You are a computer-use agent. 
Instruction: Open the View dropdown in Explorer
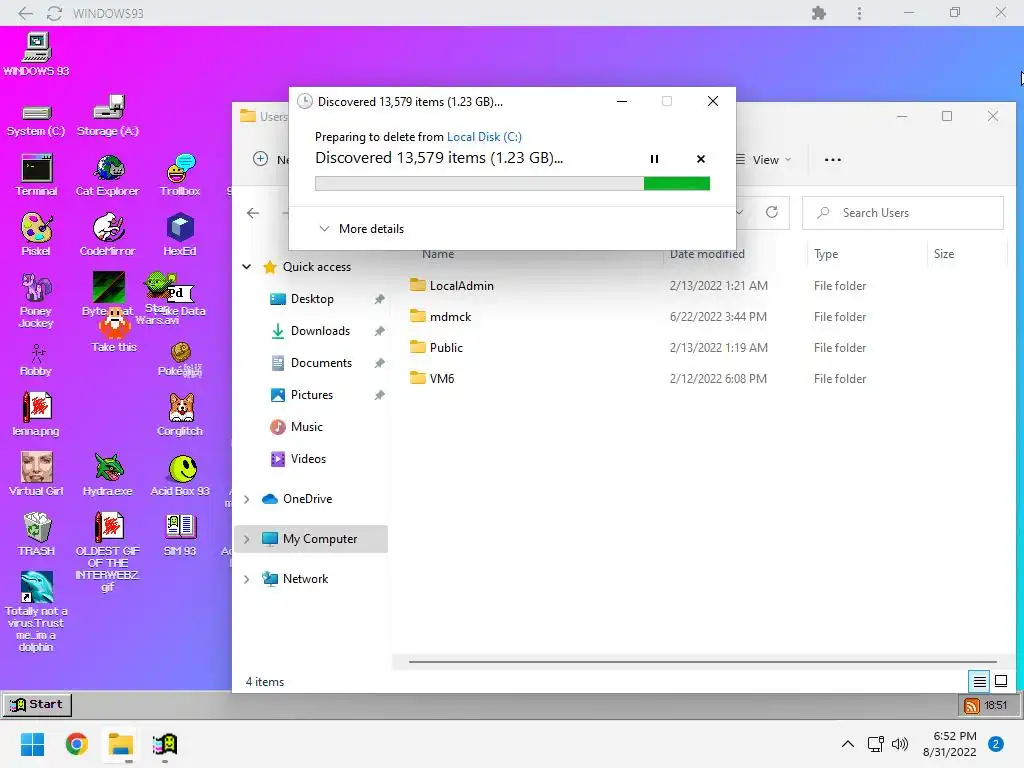coord(763,159)
